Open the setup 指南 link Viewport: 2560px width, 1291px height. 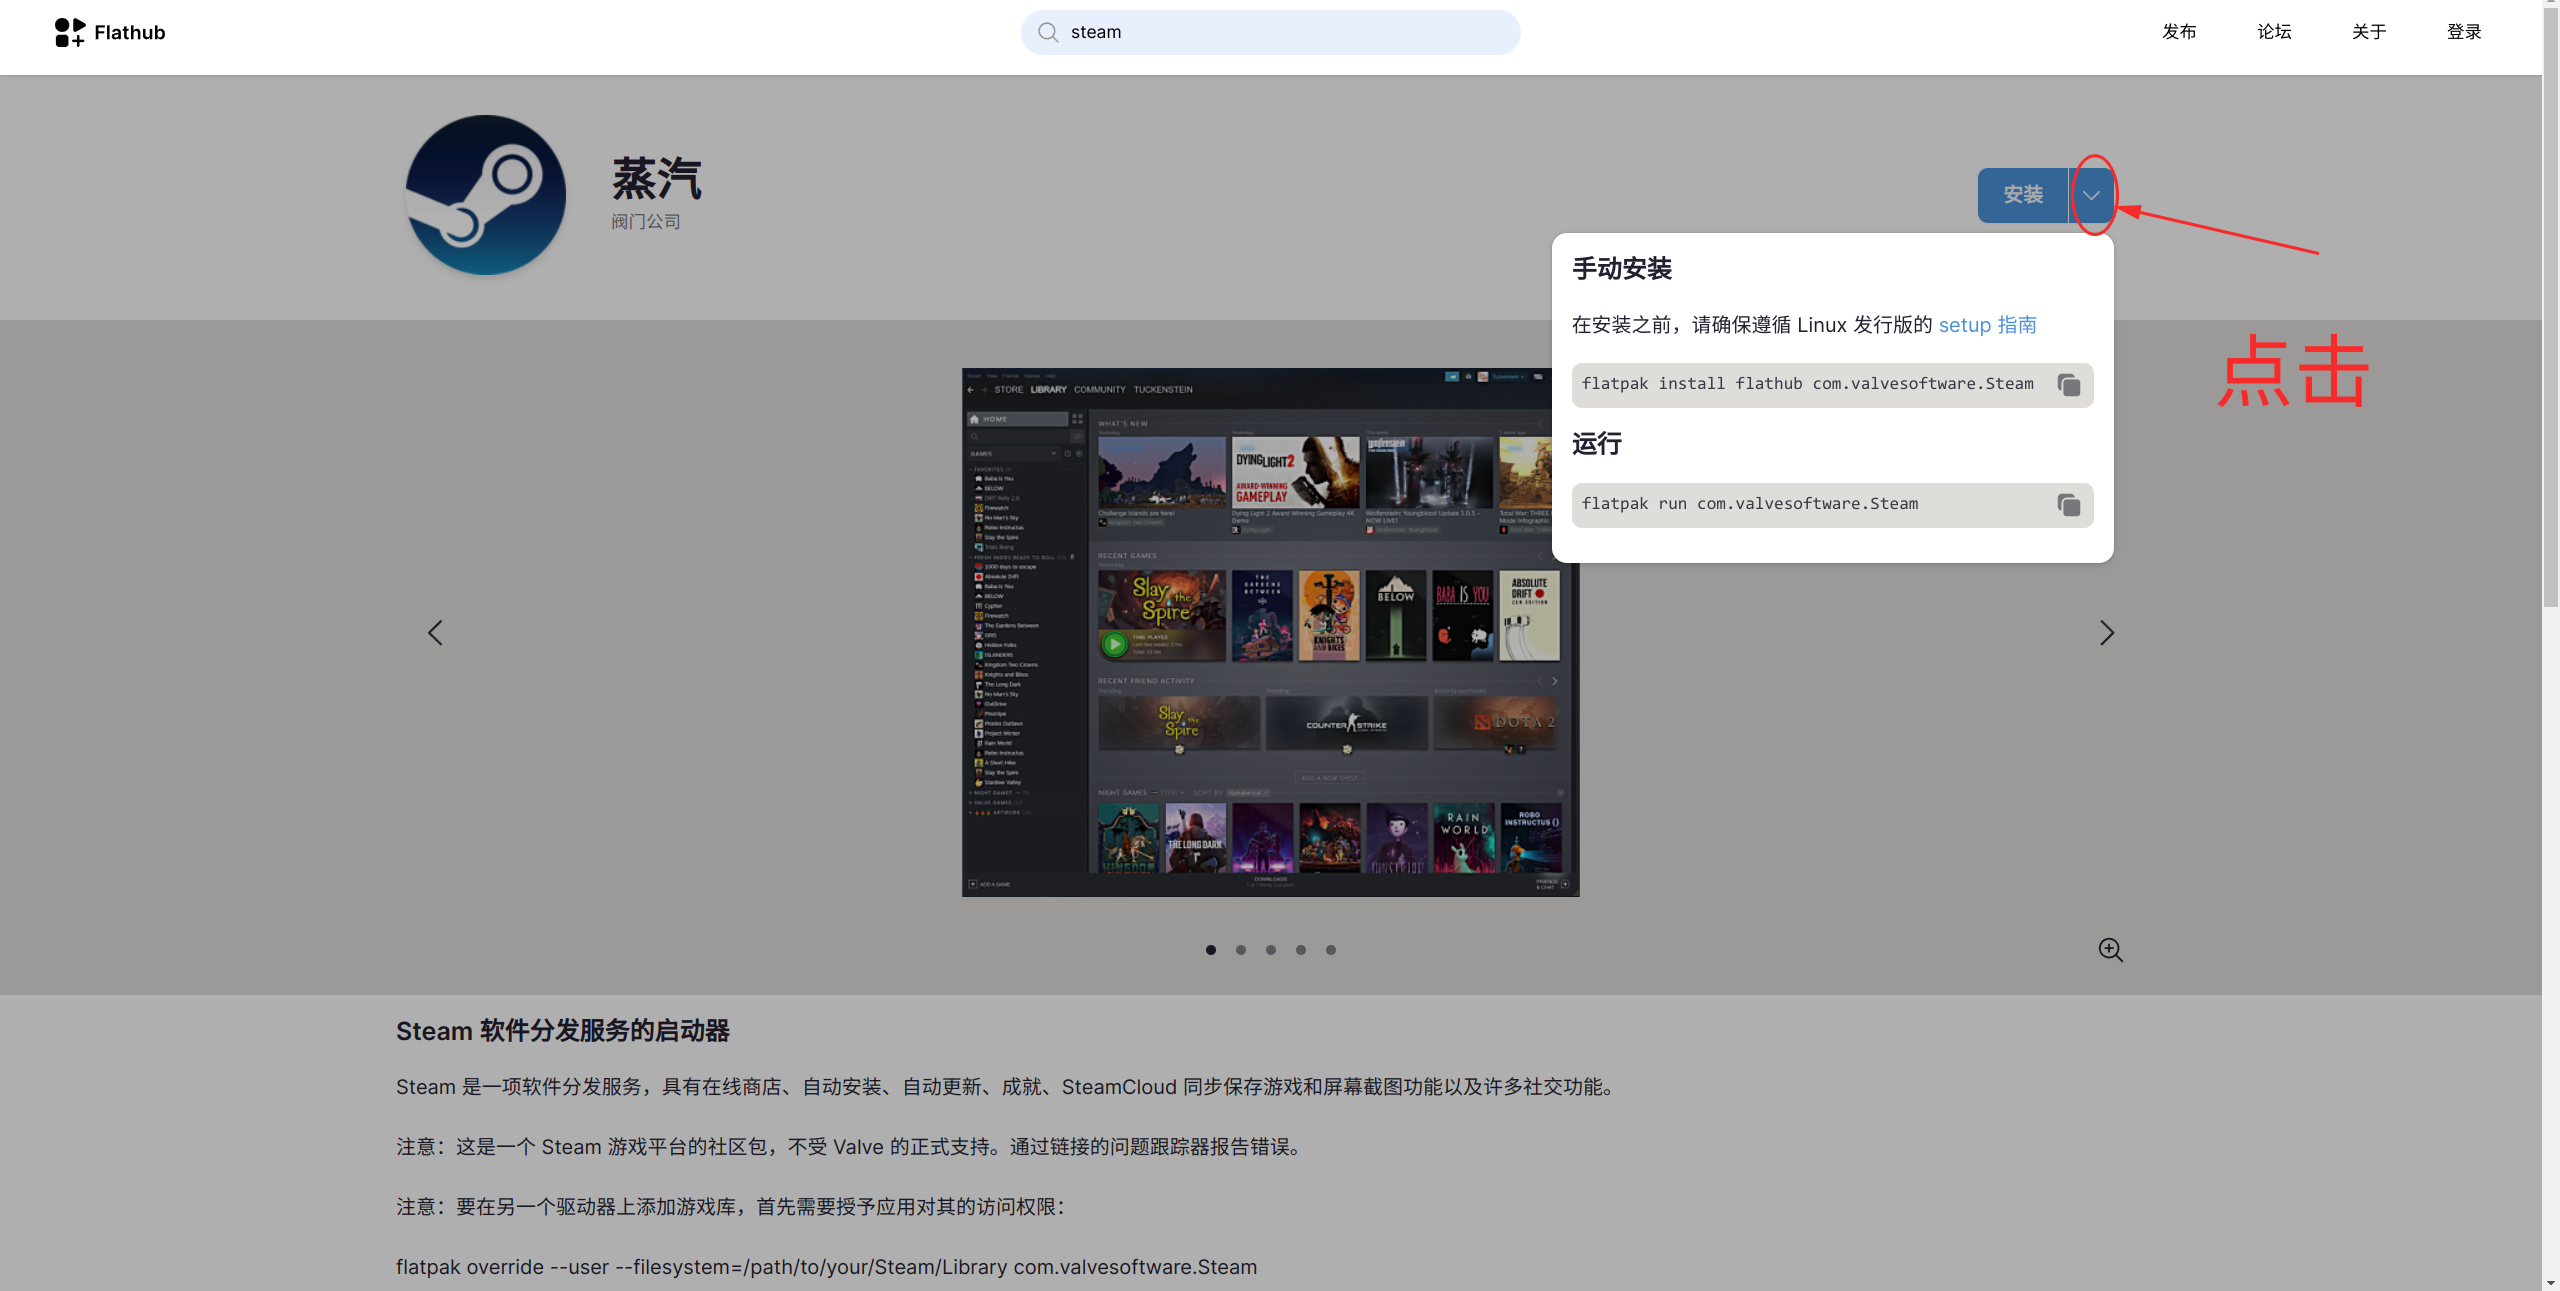tap(1987, 324)
